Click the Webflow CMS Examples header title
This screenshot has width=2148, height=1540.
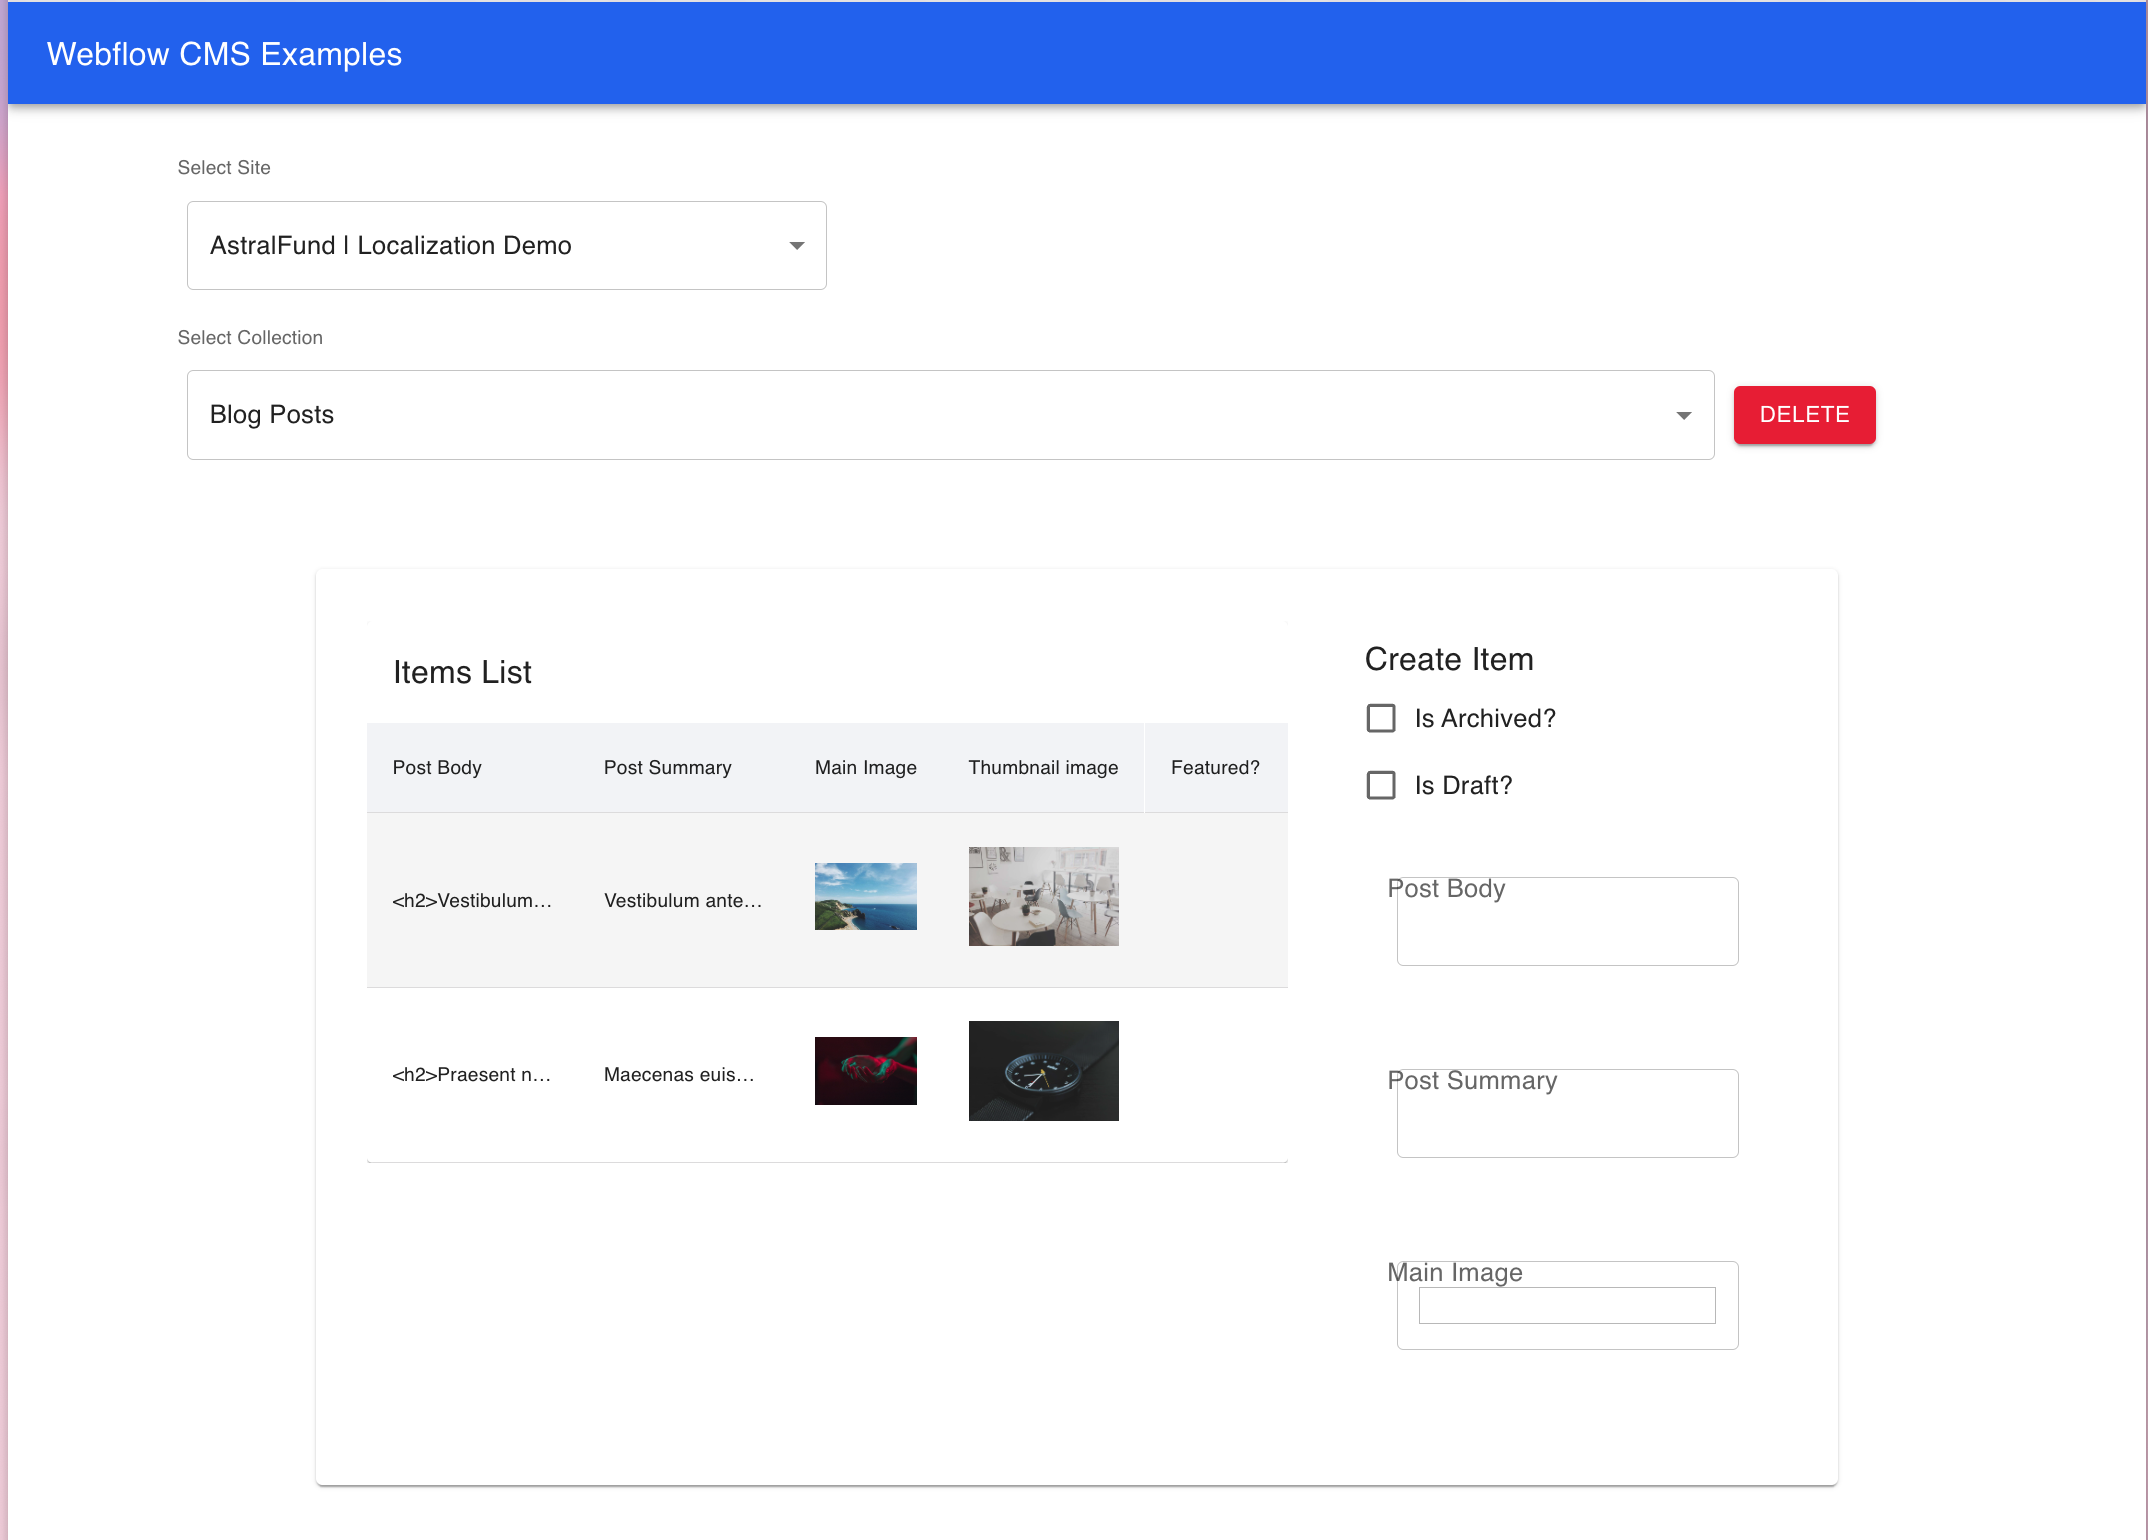[224, 54]
